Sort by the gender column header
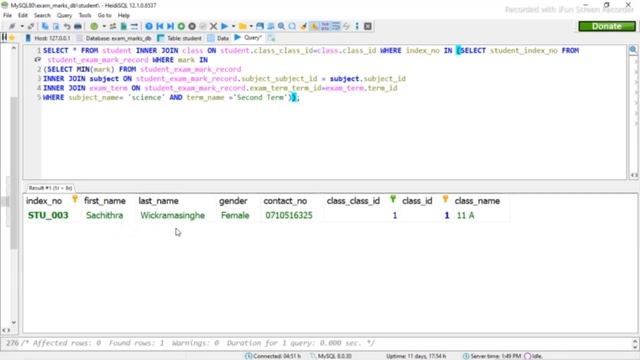The width and height of the screenshot is (640, 360). point(238,200)
